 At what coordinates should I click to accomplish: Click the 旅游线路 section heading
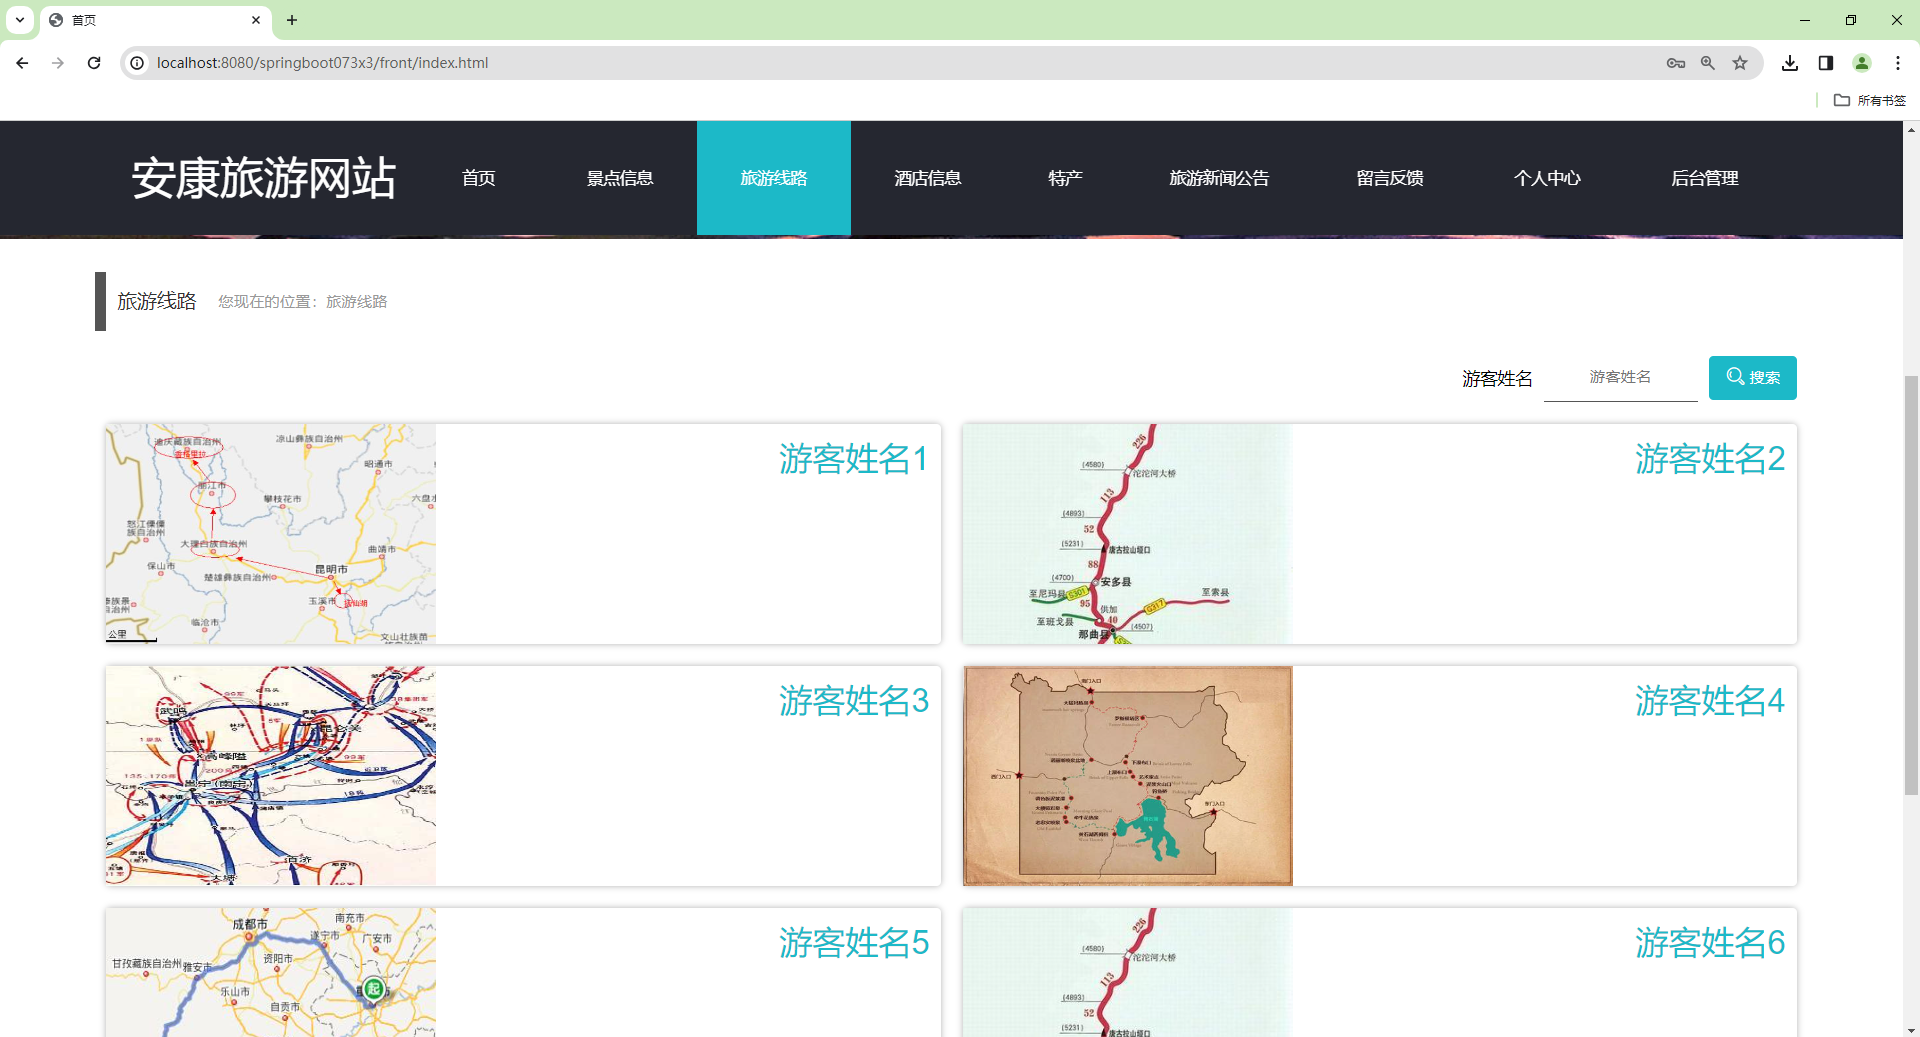click(157, 301)
